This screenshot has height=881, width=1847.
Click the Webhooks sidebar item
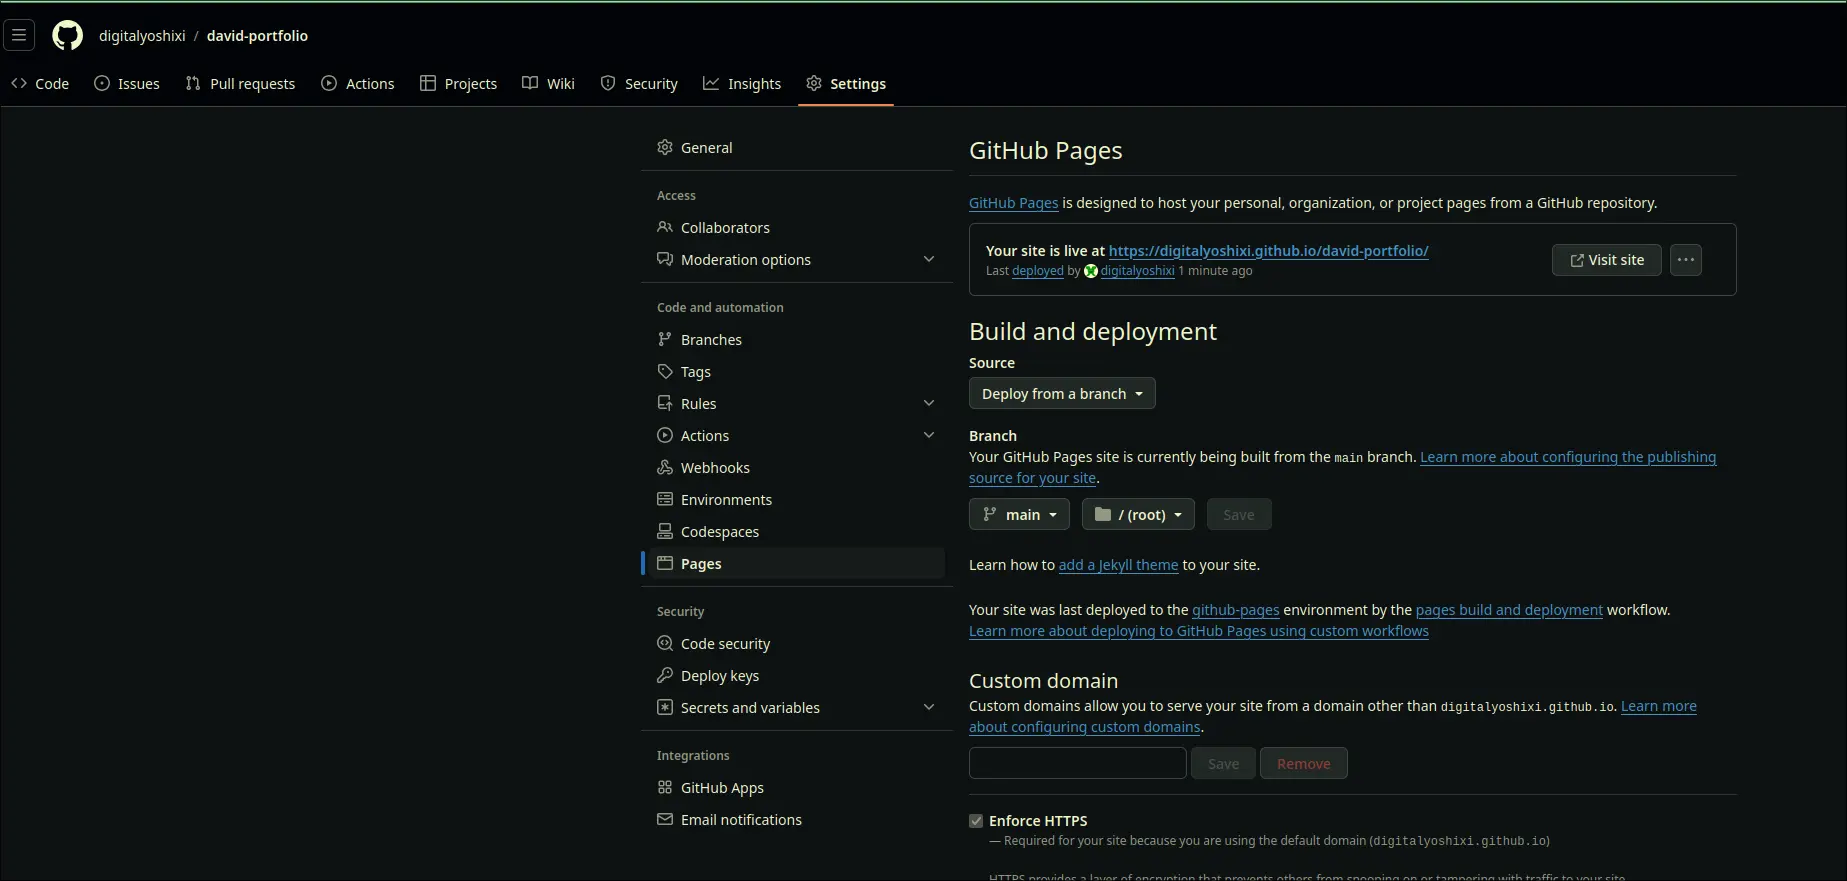[x=714, y=468]
